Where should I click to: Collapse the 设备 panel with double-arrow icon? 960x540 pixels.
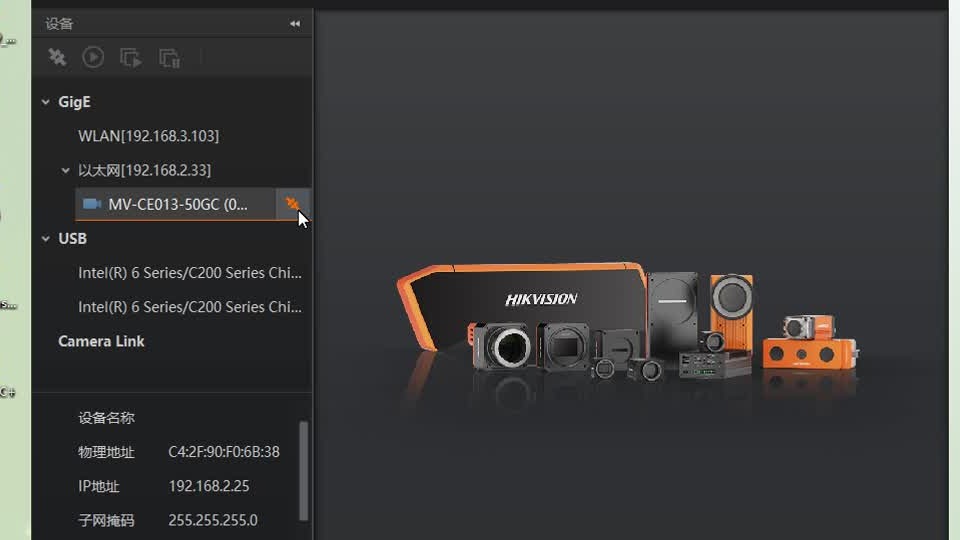pos(295,23)
